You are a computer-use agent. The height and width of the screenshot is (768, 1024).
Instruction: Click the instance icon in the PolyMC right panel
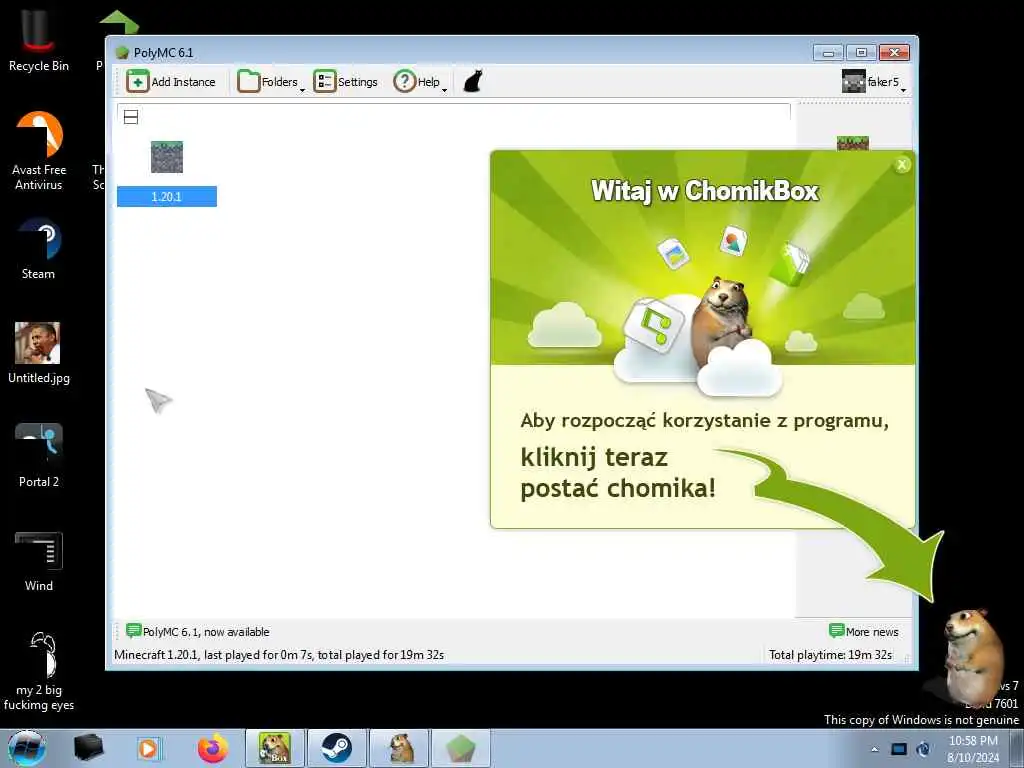pos(853,142)
